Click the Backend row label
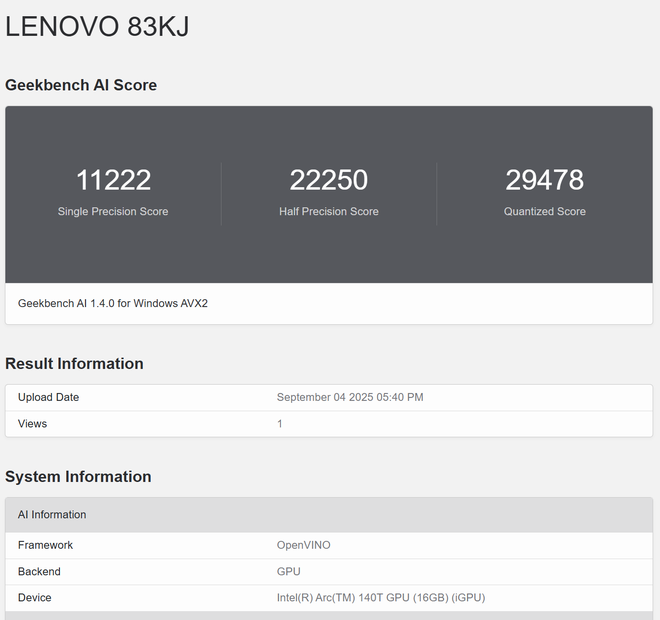This screenshot has height=620, width=660. pos(39,572)
